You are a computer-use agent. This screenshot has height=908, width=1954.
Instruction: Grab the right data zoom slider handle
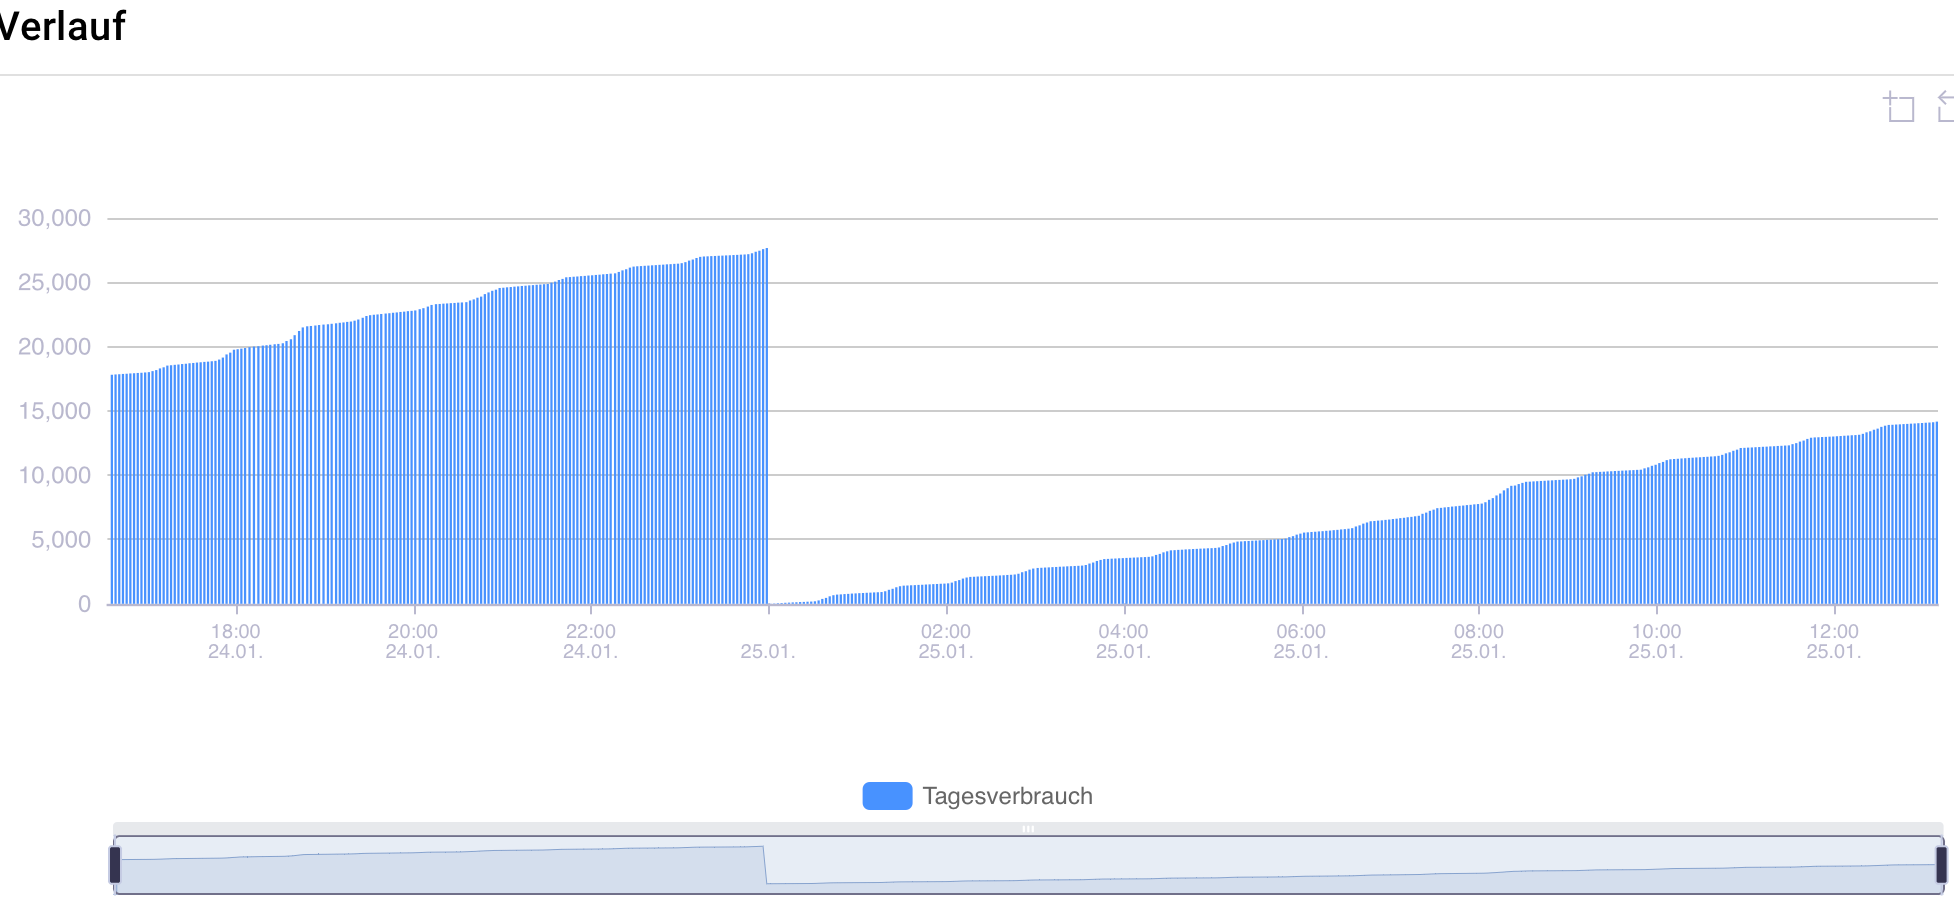coord(1941,865)
